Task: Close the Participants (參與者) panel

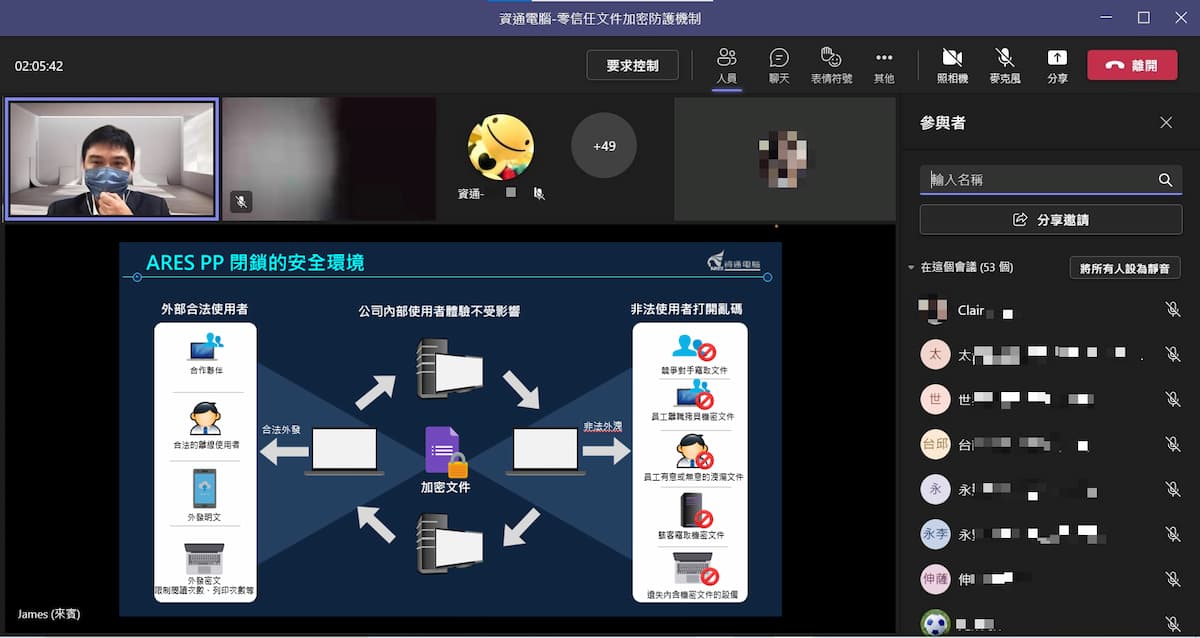Action: (1166, 123)
